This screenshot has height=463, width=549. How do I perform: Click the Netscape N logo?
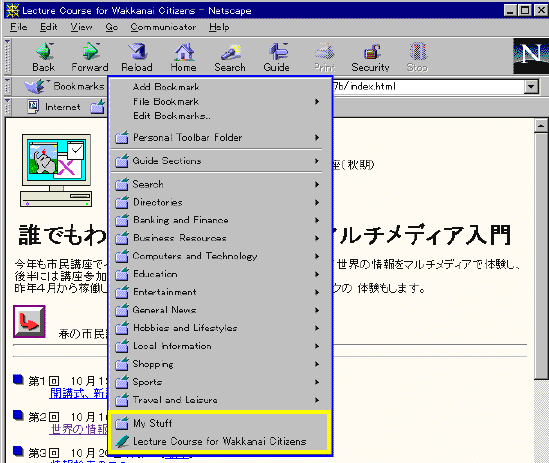(531, 56)
